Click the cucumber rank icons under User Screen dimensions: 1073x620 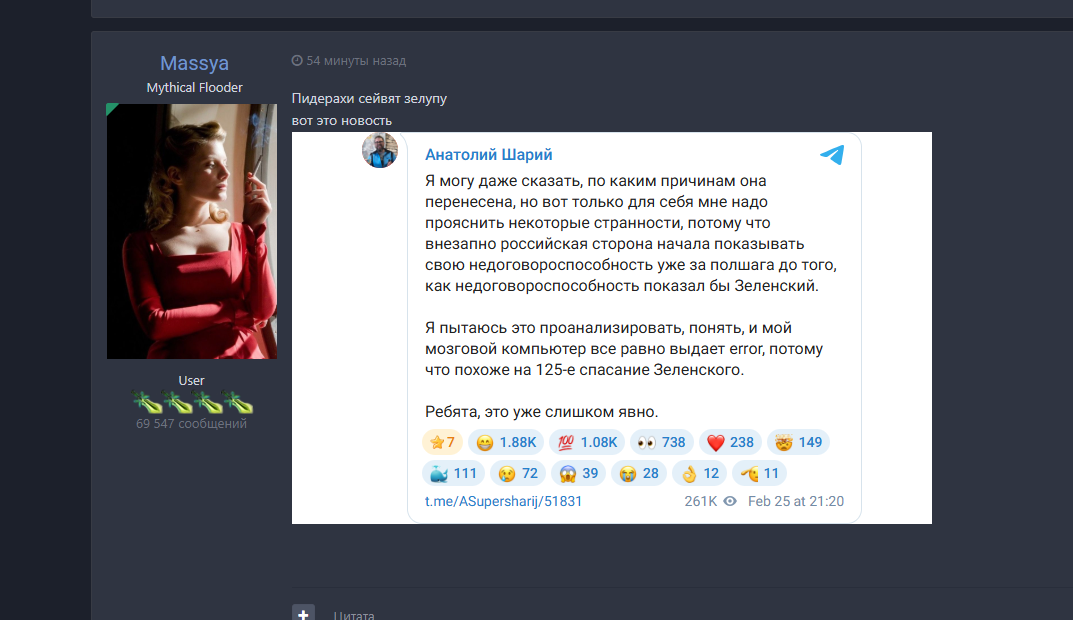tap(192, 402)
